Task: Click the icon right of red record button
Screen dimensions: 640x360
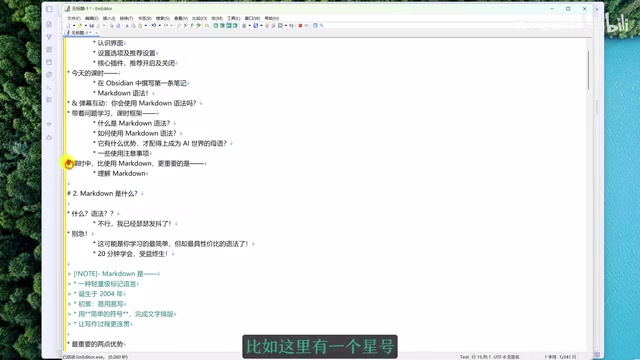Action: (307, 25)
